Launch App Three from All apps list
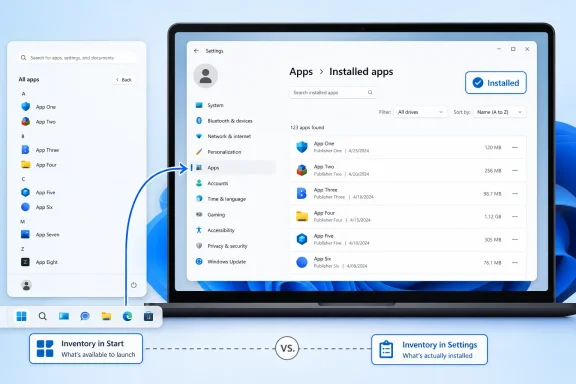Screen dimensions: 576x384 (x=40, y=150)
